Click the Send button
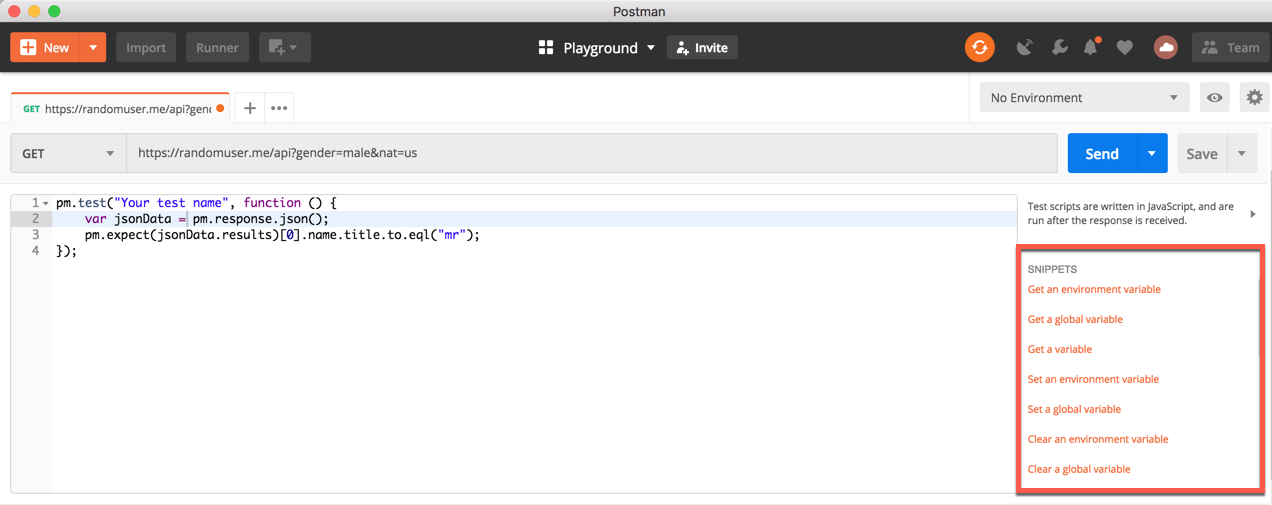Screen dimensions: 1272x505 tap(1102, 153)
